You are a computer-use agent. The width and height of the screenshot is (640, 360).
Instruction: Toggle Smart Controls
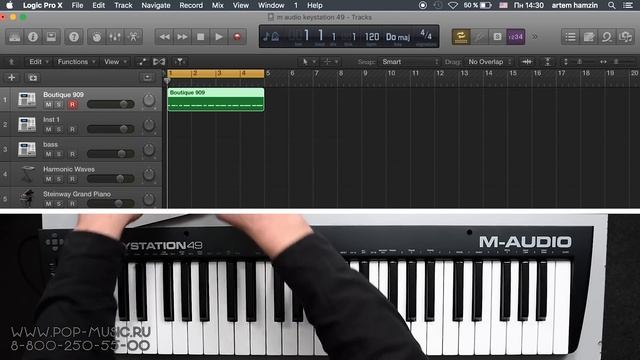click(x=97, y=37)
